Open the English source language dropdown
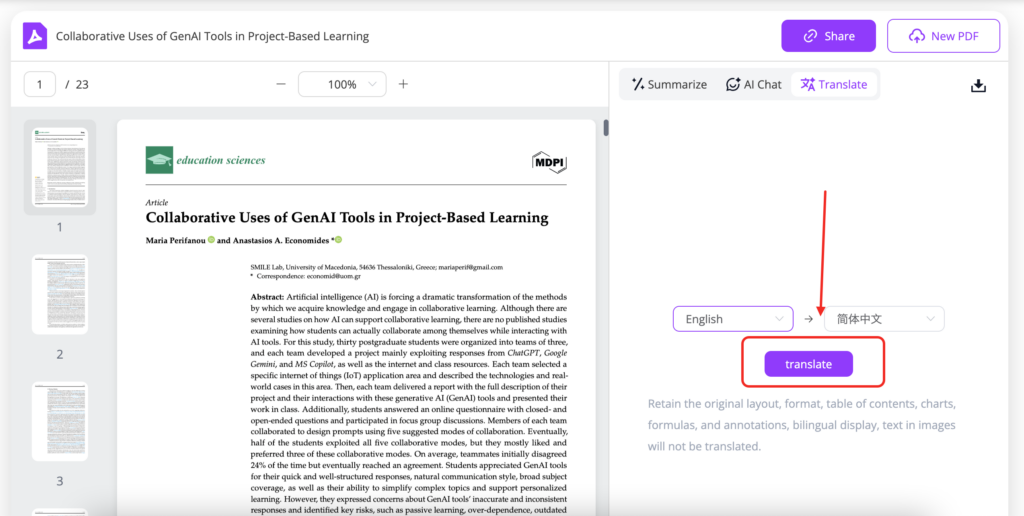 click(x=733, y=319)
